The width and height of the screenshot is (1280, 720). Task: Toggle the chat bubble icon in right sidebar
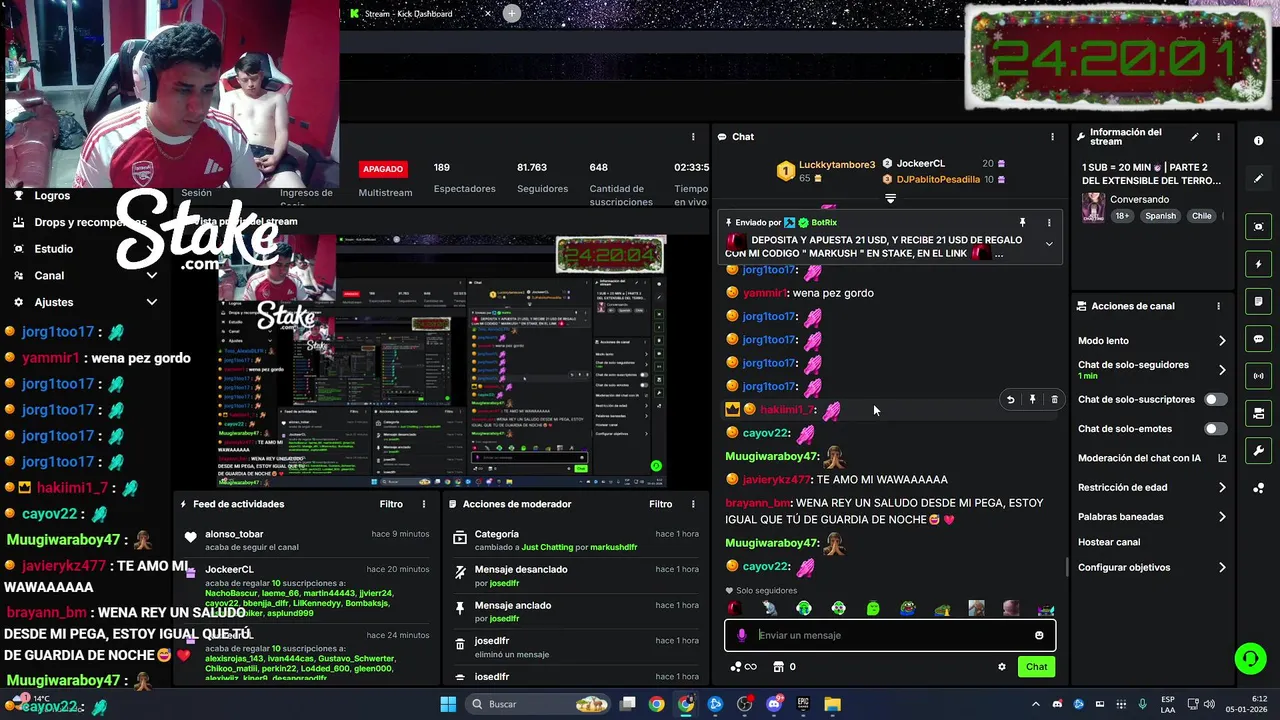pos(1258,339)
